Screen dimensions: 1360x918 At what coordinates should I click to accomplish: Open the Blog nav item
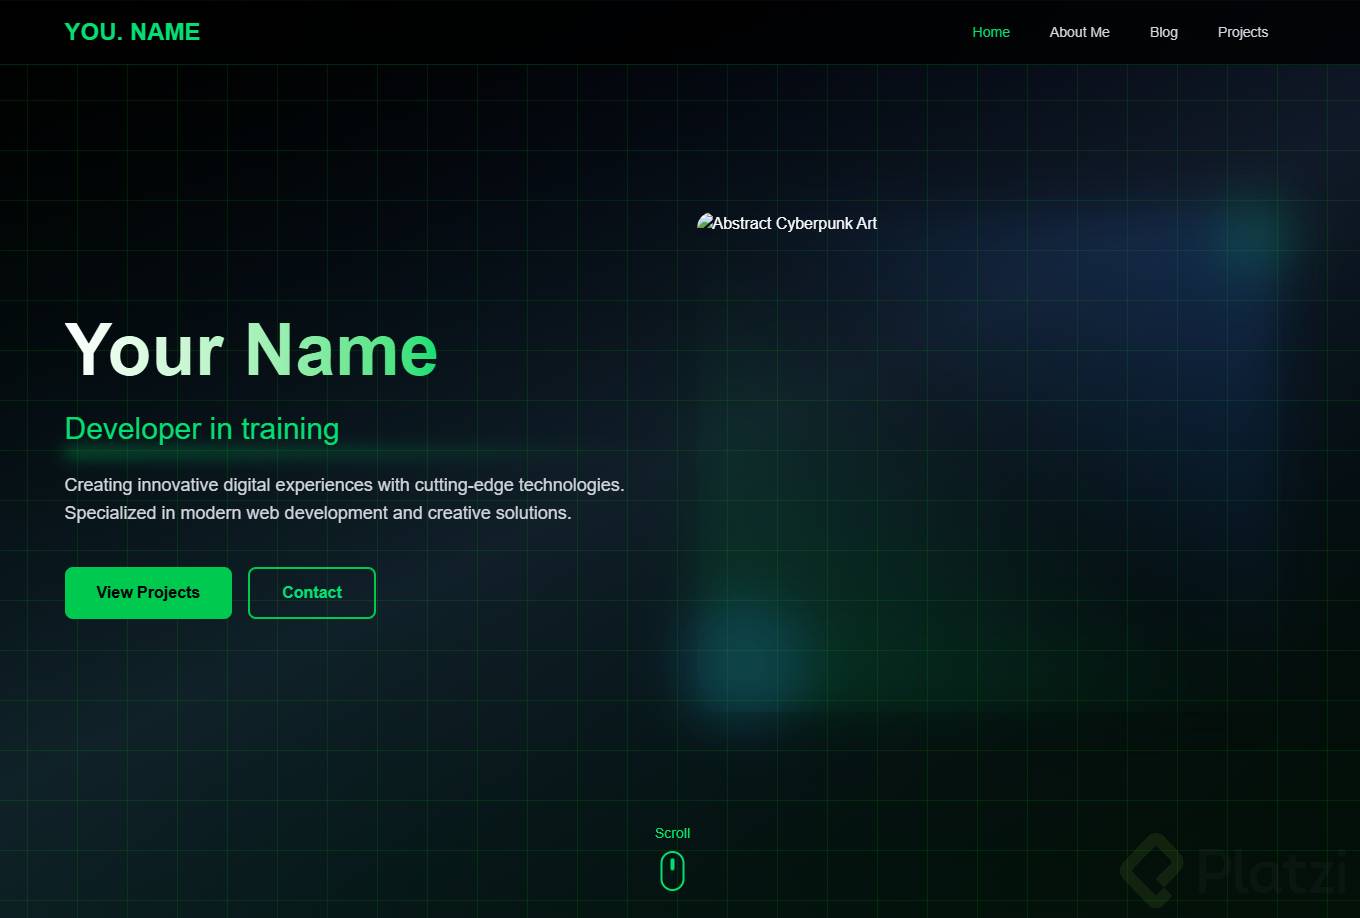point(1163,32)
